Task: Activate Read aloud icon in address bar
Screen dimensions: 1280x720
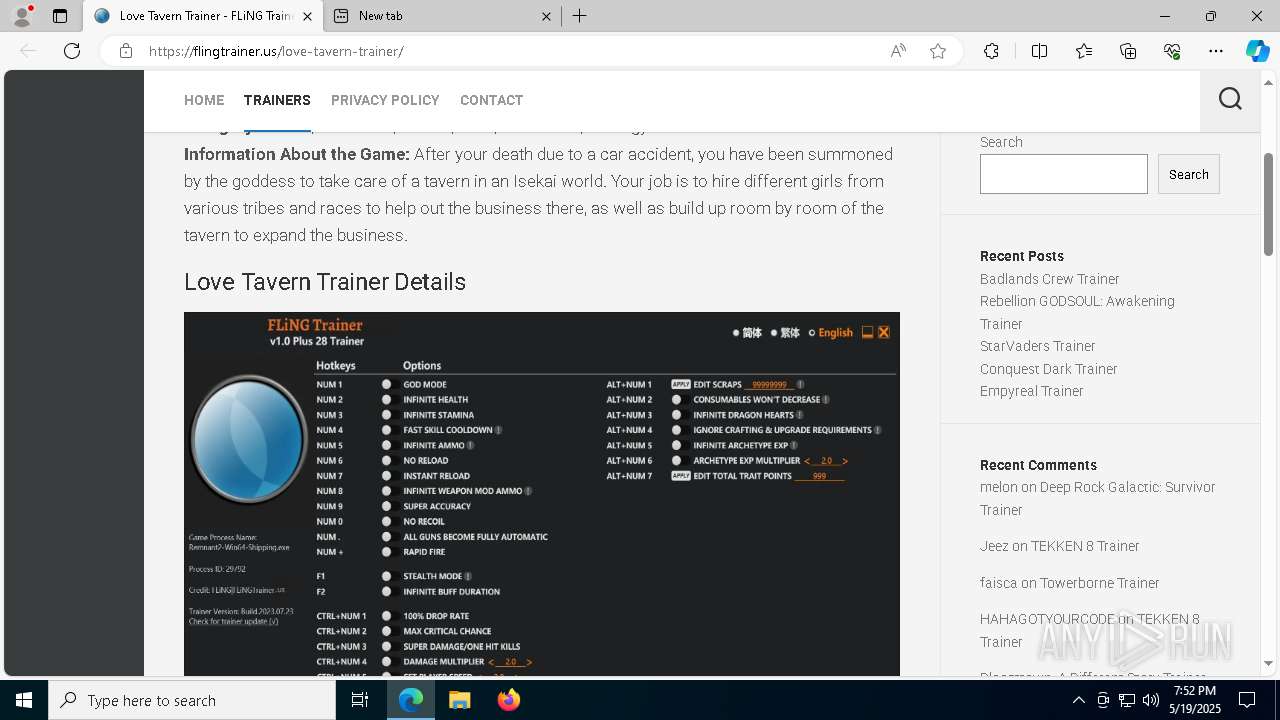Action: pyautogui.click(x=898, y=51)
